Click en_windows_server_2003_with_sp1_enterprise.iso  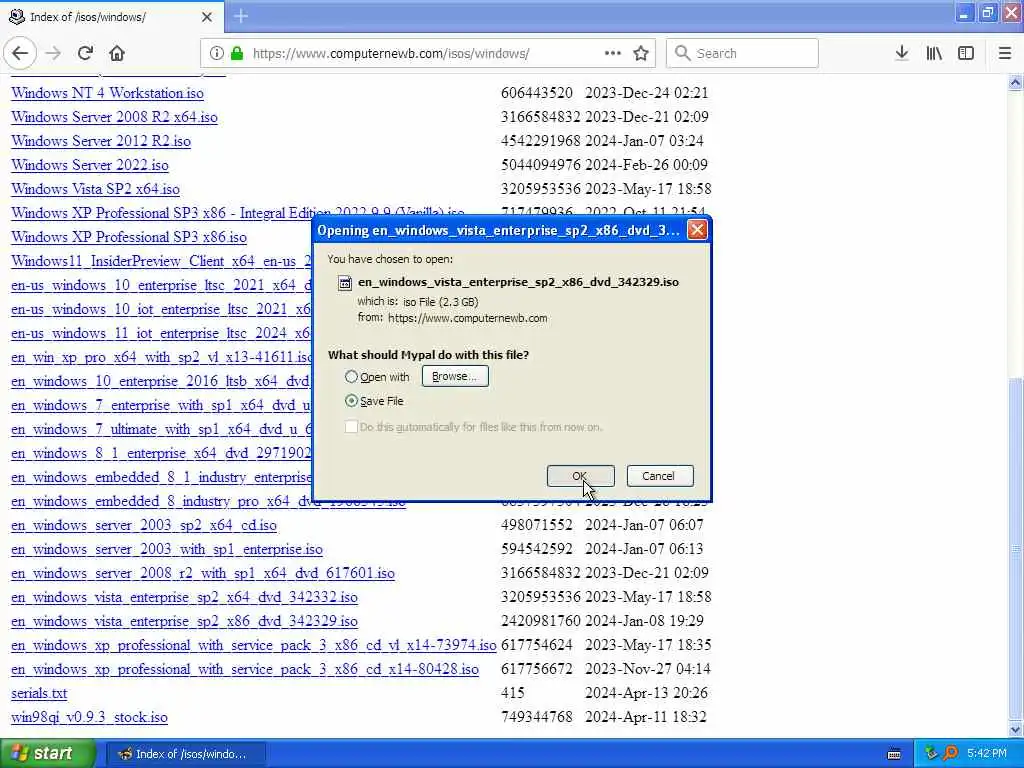point(167,549)
